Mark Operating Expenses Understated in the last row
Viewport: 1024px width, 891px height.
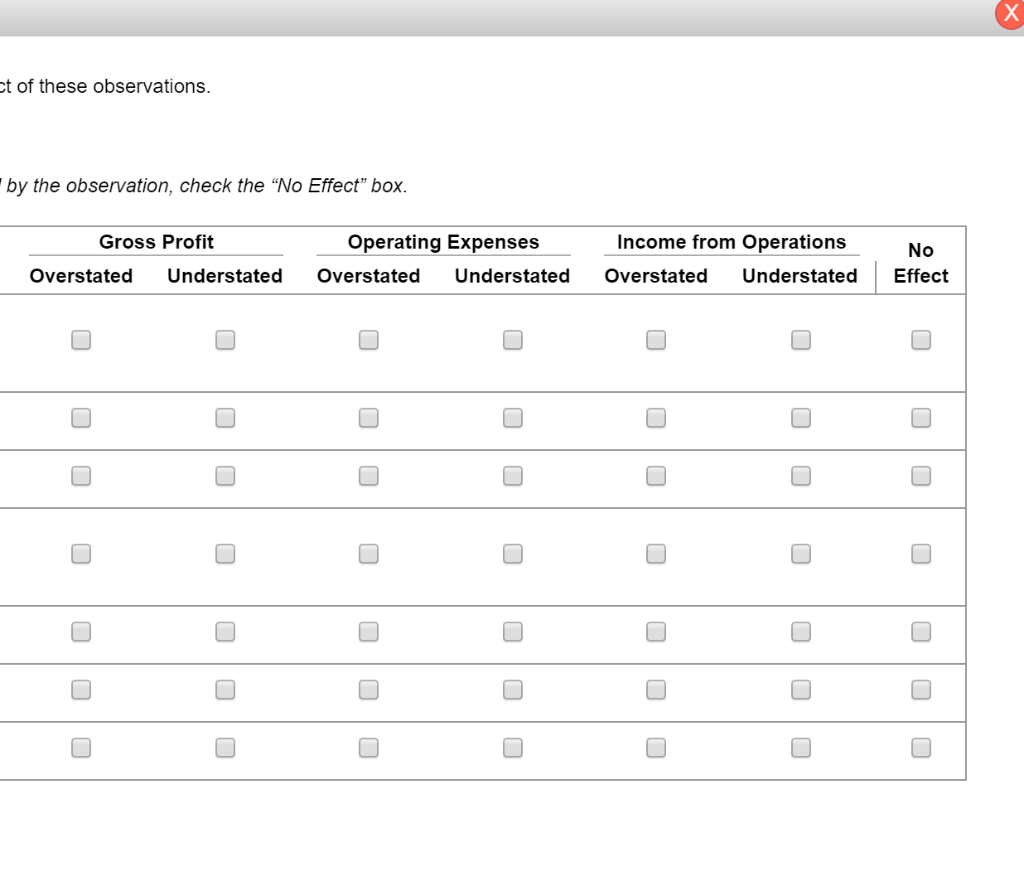[513, 747]
